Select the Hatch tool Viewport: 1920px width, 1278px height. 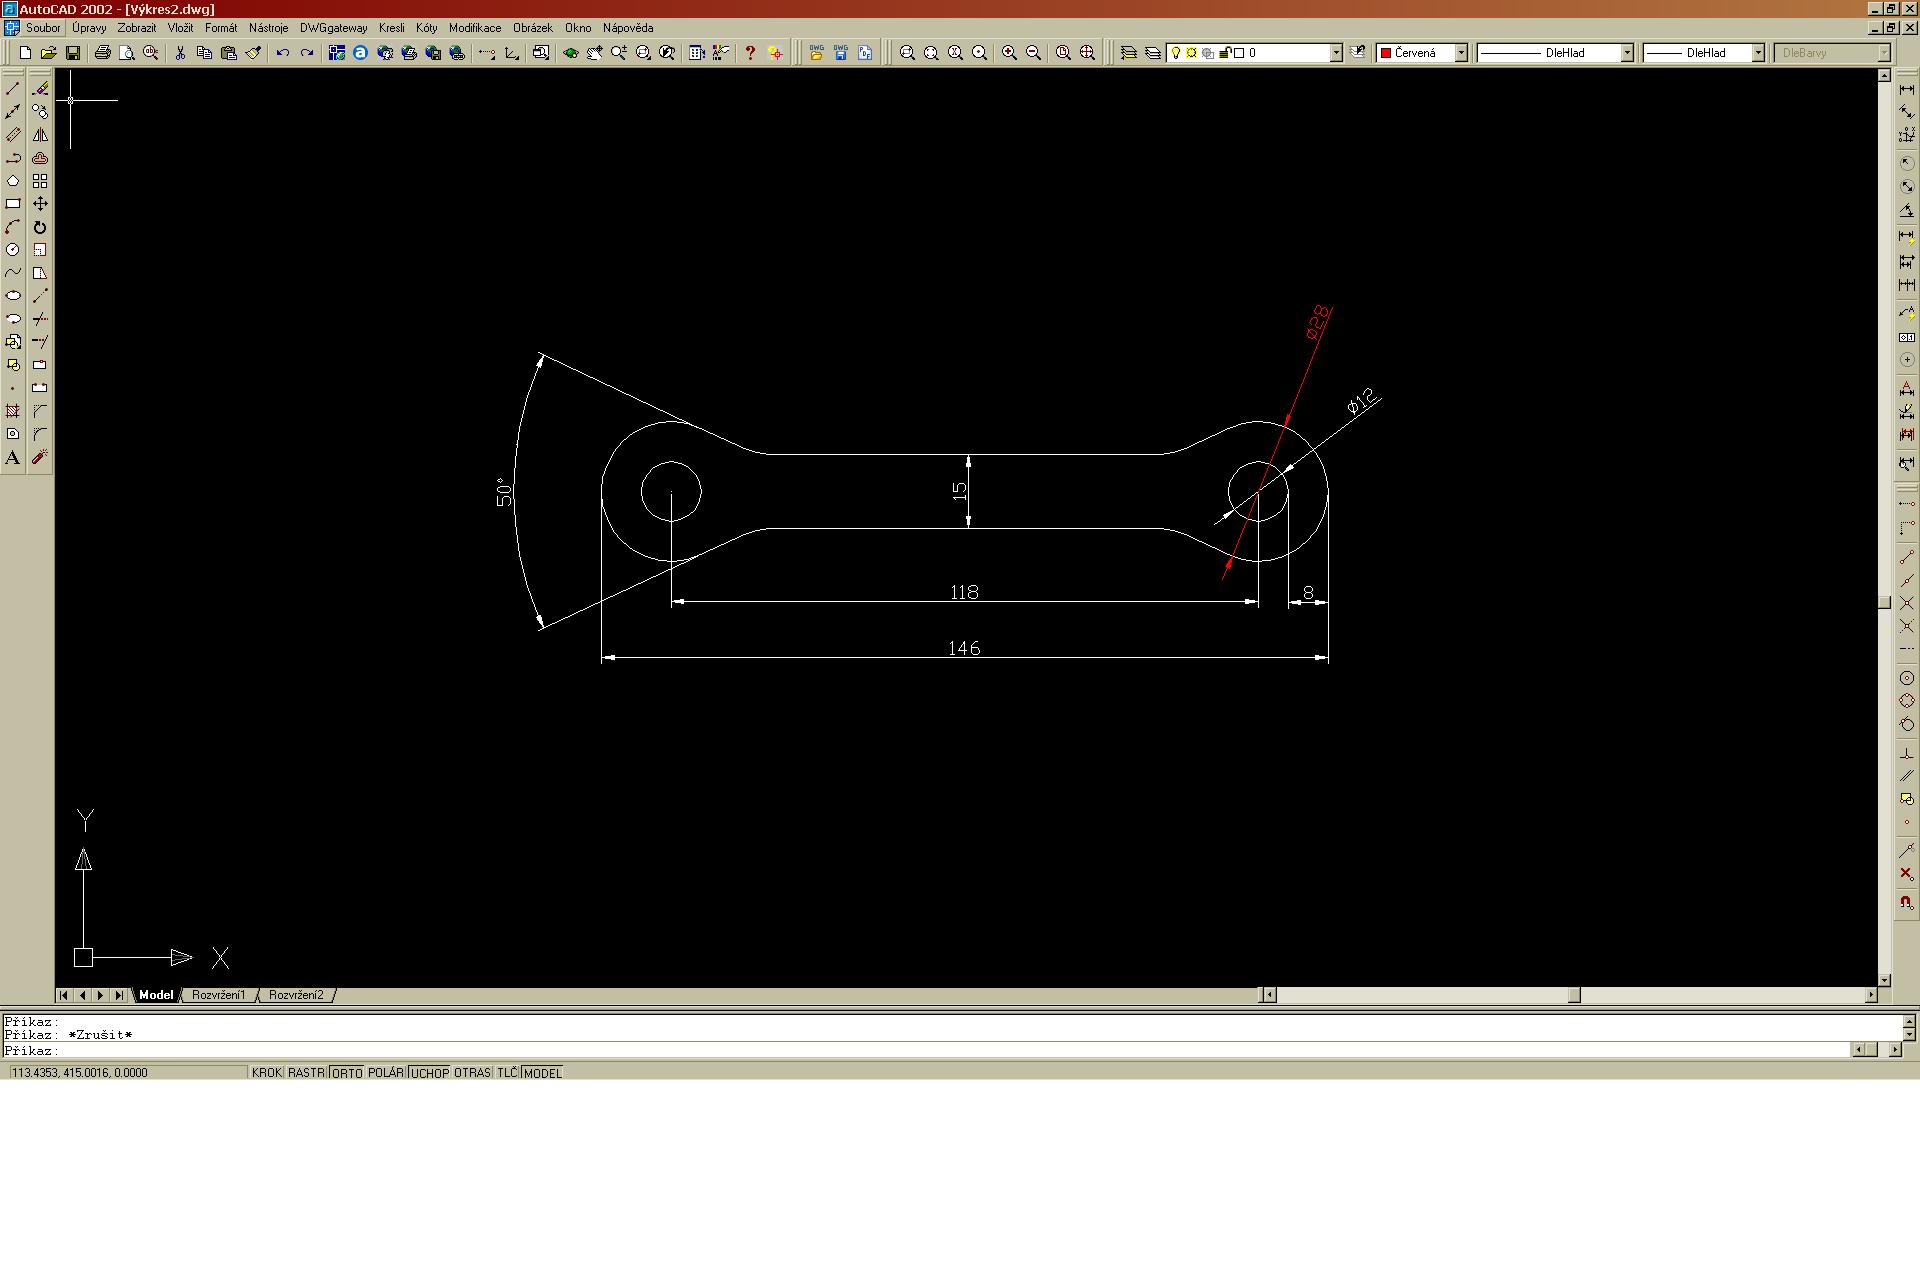13,411
